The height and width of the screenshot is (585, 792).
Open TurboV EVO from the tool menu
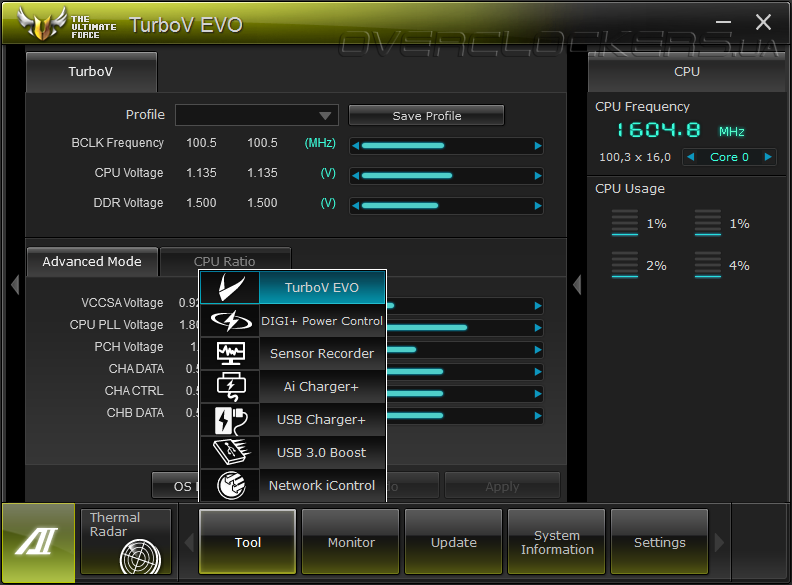click(x=322, y=287)
